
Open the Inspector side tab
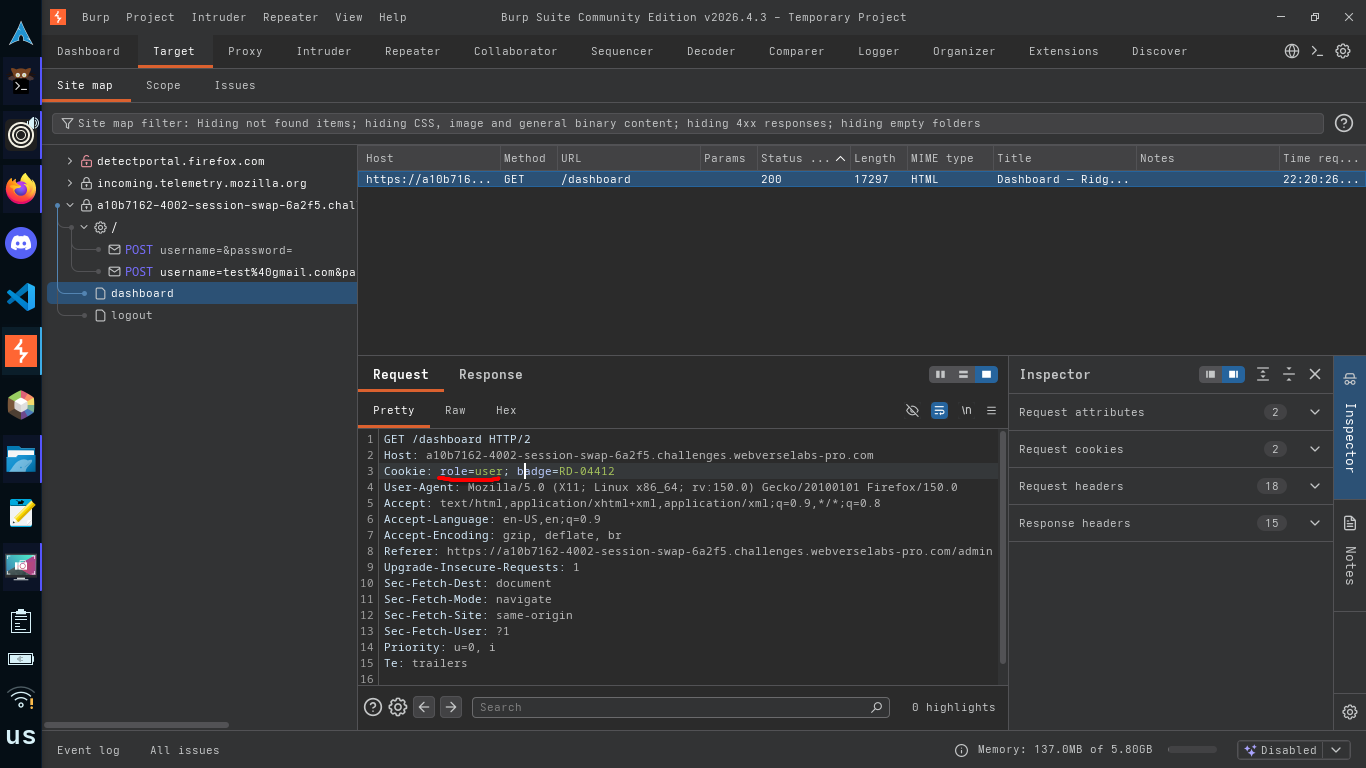[x=1350, y=426]
